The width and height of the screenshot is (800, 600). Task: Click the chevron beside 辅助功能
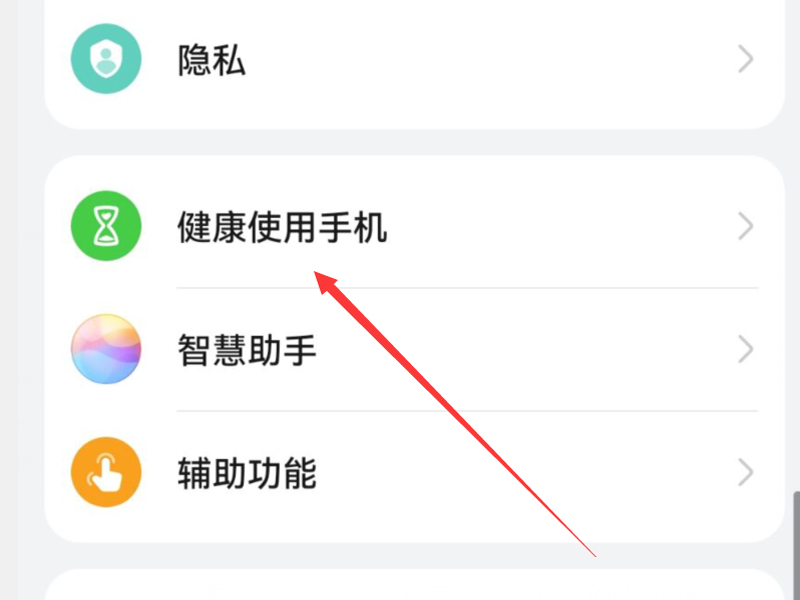[x=745, y=473]
